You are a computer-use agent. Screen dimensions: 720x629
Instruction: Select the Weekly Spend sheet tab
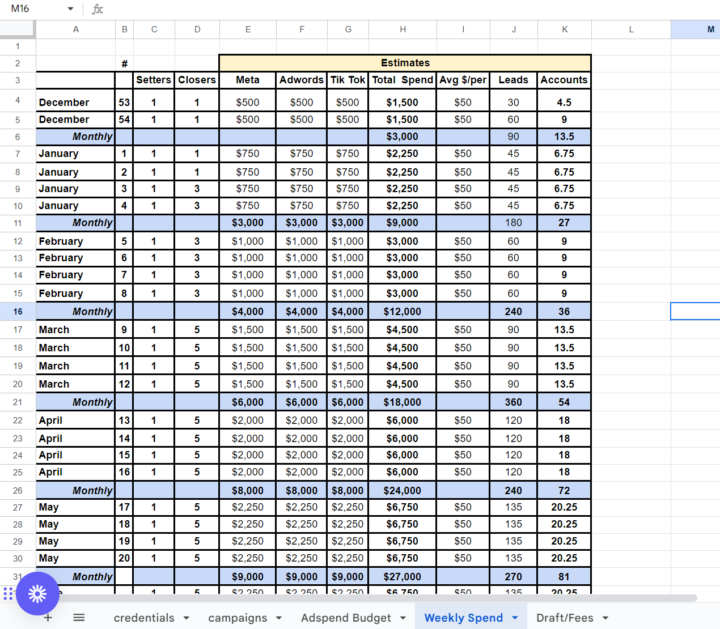[463, 618]
